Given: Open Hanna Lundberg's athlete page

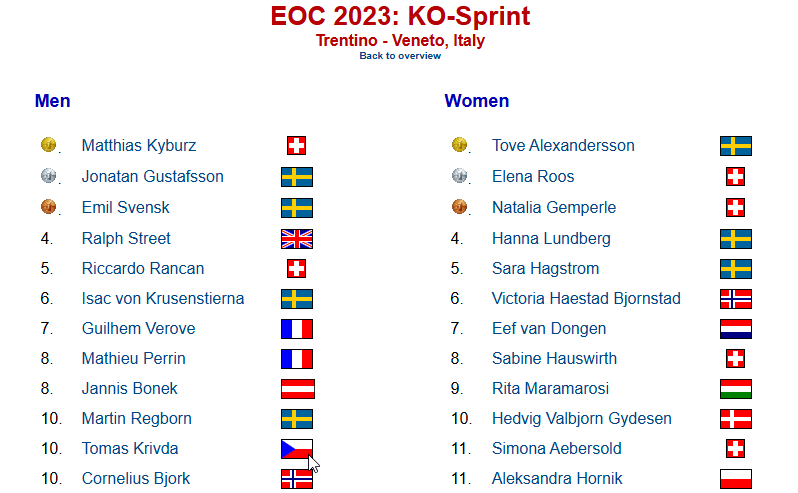Looking at the screenshot, I should pyautogui.click(x=551, y=239).
